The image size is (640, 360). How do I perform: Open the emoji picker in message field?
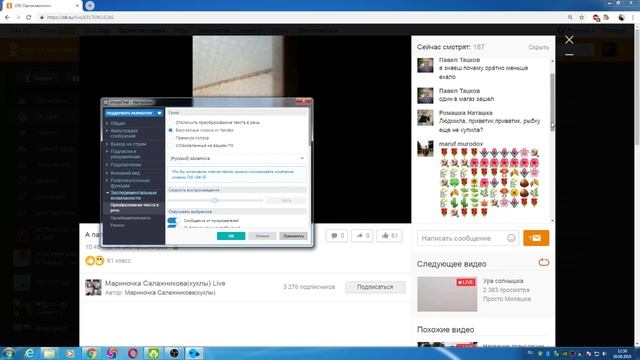511,238
